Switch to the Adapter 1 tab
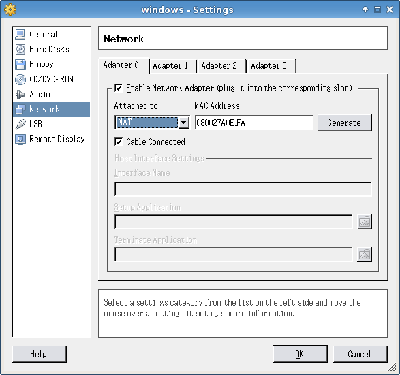 coord(173,66)
